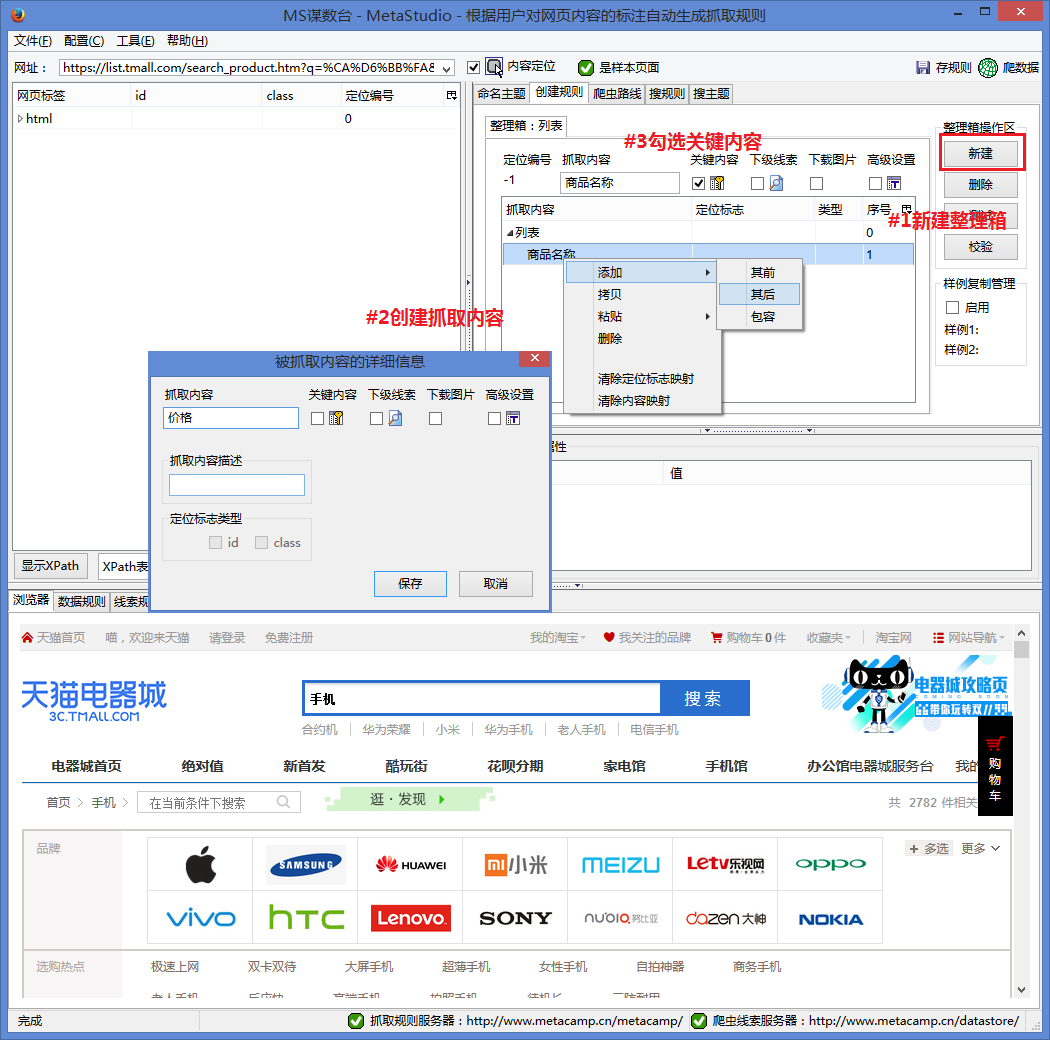The width and height of the screenshot is (1050, 1040).
Task: Switch to 命名主题 tab
Action: point(501,94)
